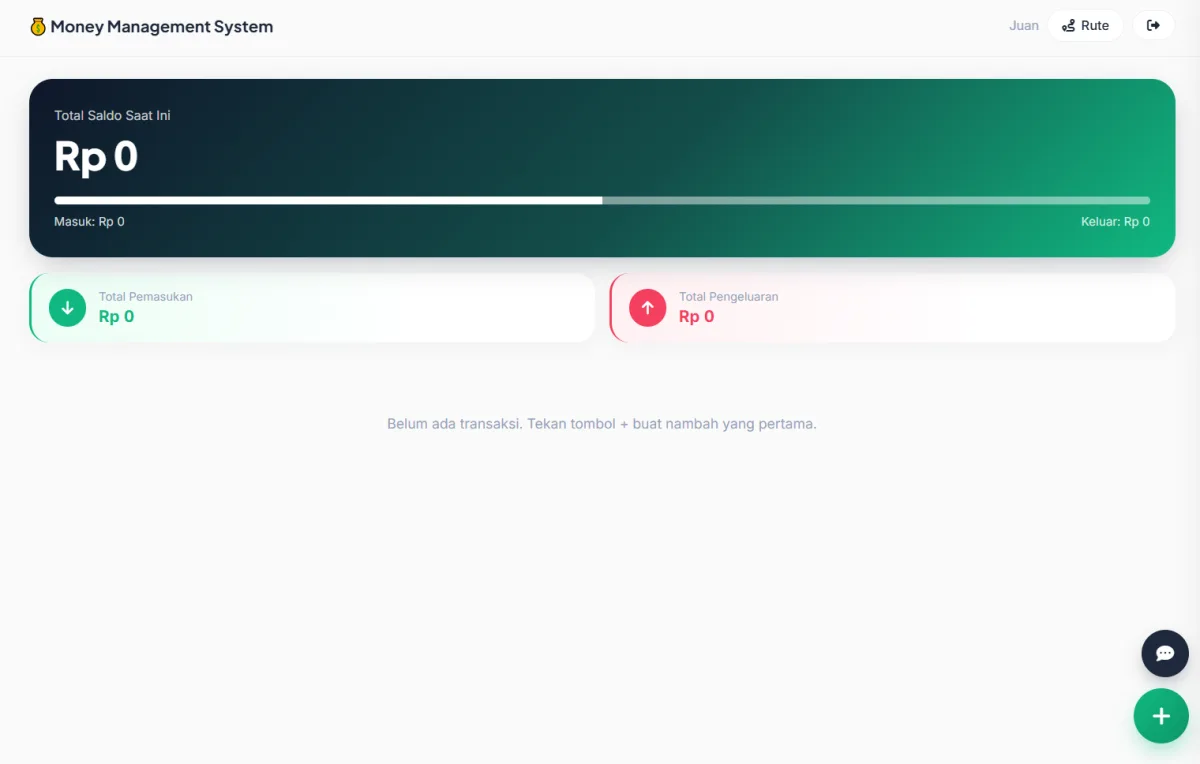The image size is (1200, 764).
Task: Click the Total Saldo Saat Ini label
Action: pos(112,116)
